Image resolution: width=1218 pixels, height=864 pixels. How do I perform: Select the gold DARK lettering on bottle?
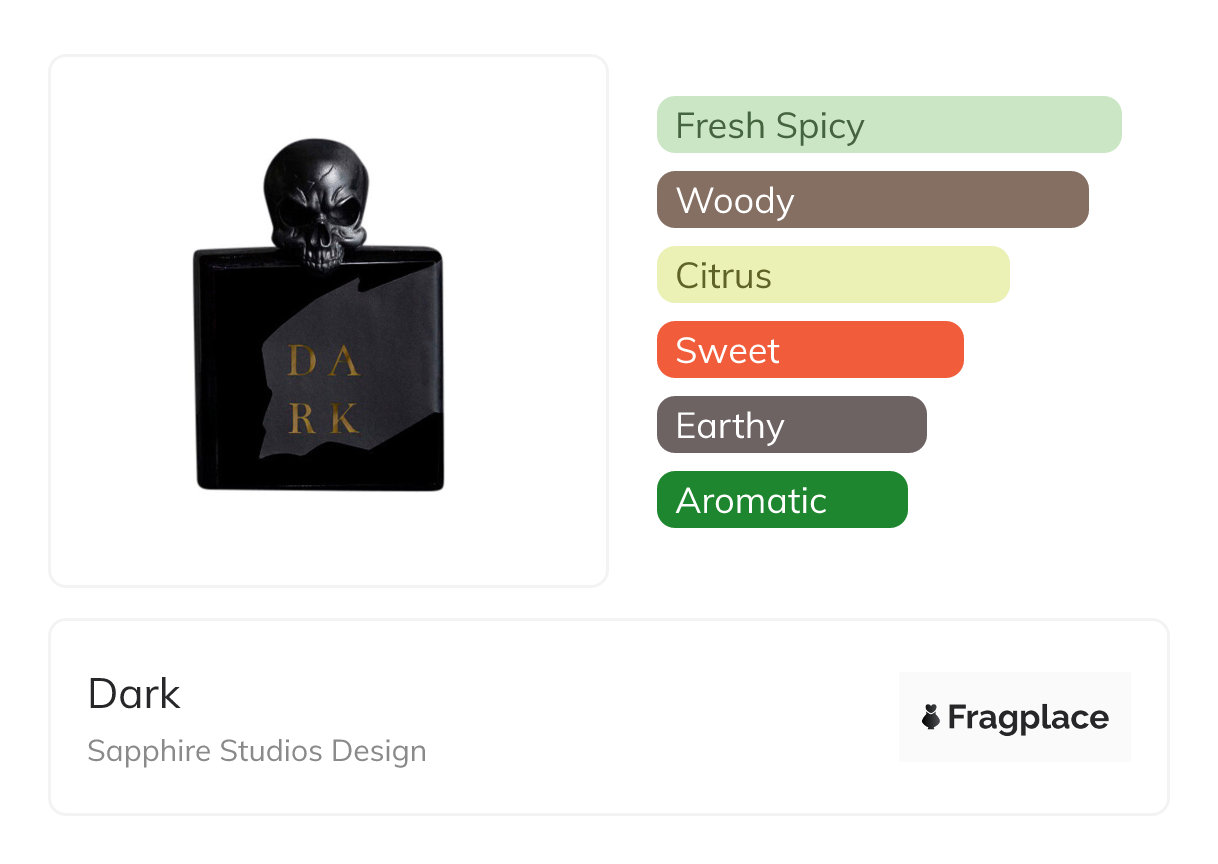(x=323, y=389)
